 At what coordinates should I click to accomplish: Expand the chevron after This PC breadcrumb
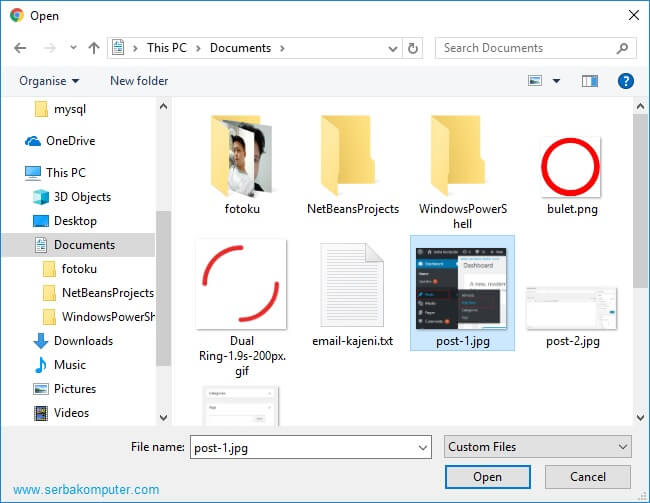198,49
